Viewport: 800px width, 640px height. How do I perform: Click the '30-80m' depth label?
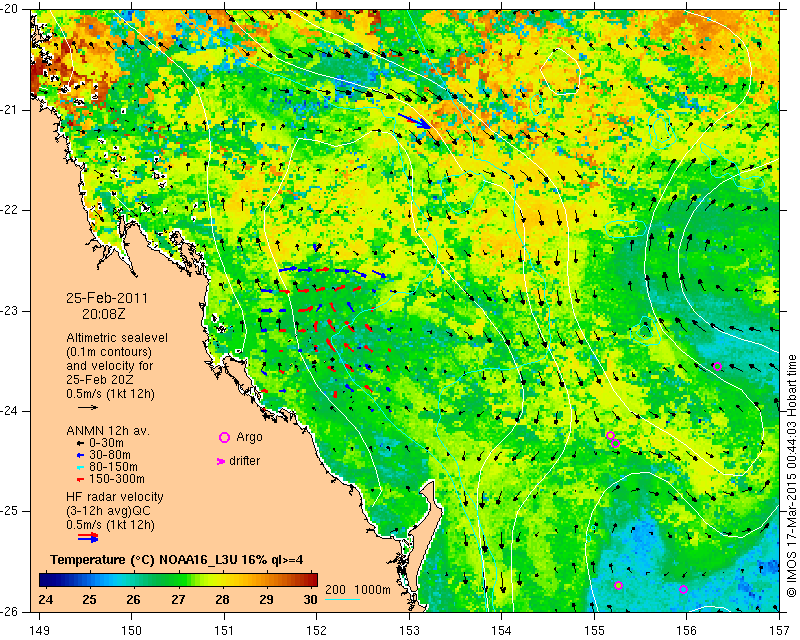[110, 455]
